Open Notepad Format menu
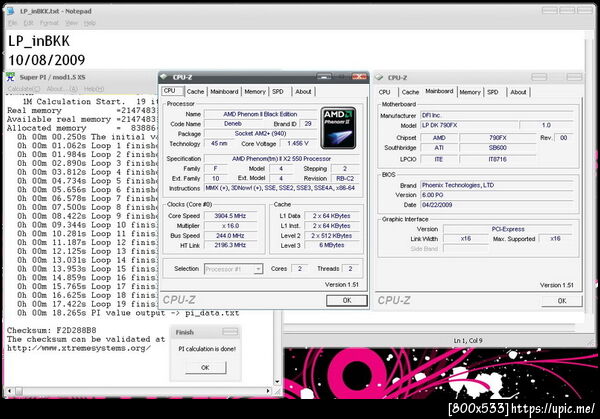The image size is (600, 419). (x=49, y=23)
